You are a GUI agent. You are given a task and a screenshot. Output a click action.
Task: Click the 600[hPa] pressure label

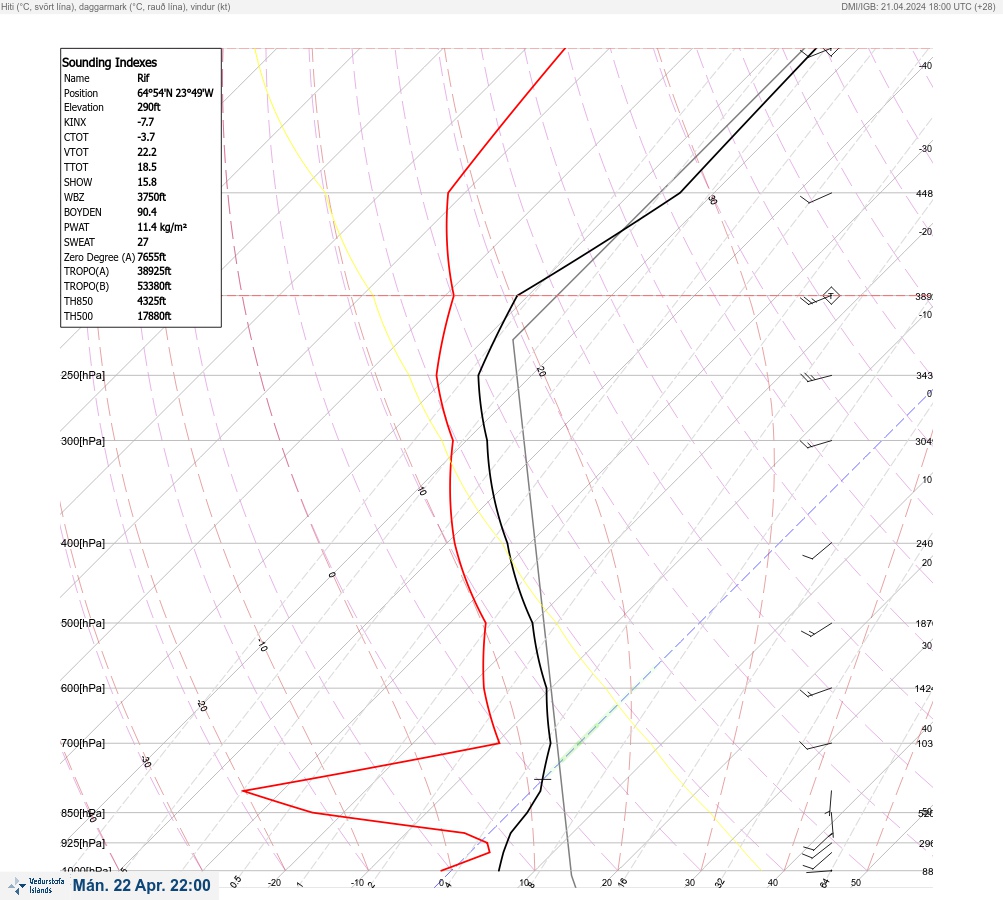pyautogui.click(x=83, y=689)
